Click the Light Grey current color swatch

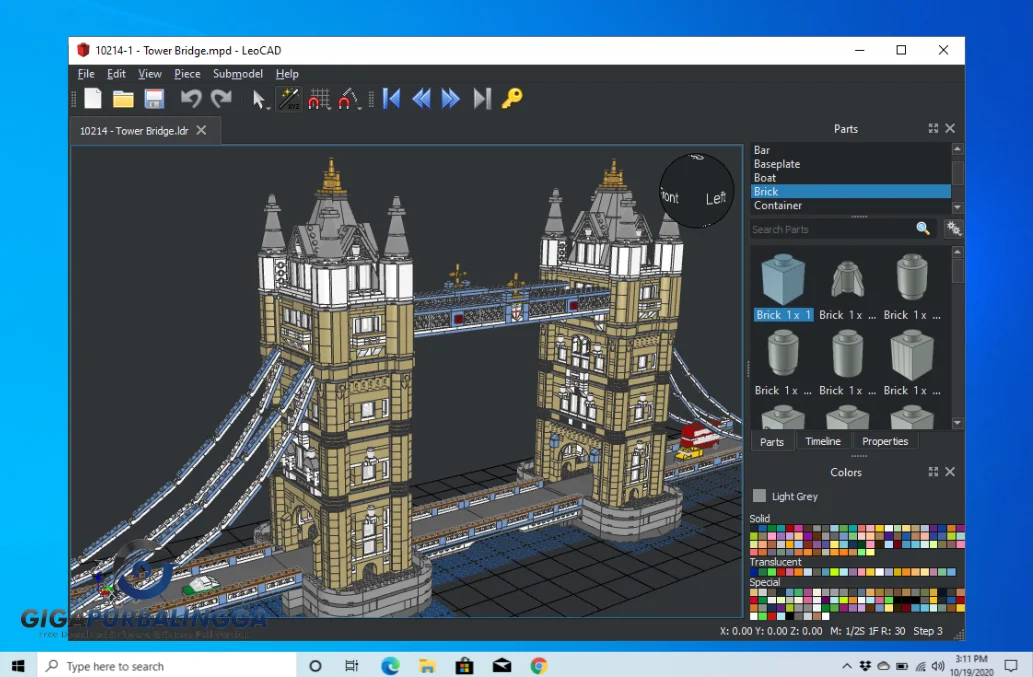click(x=760, y=496)
